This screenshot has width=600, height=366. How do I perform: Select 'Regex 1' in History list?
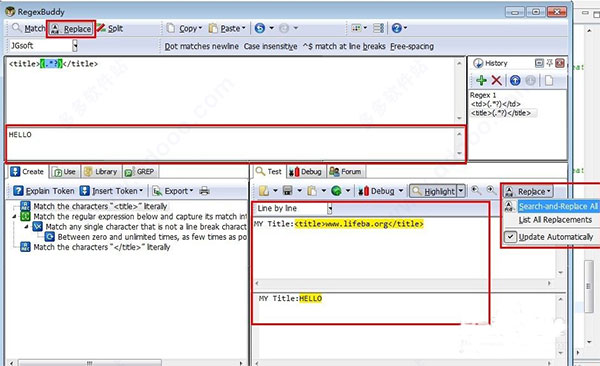point(483,95)
